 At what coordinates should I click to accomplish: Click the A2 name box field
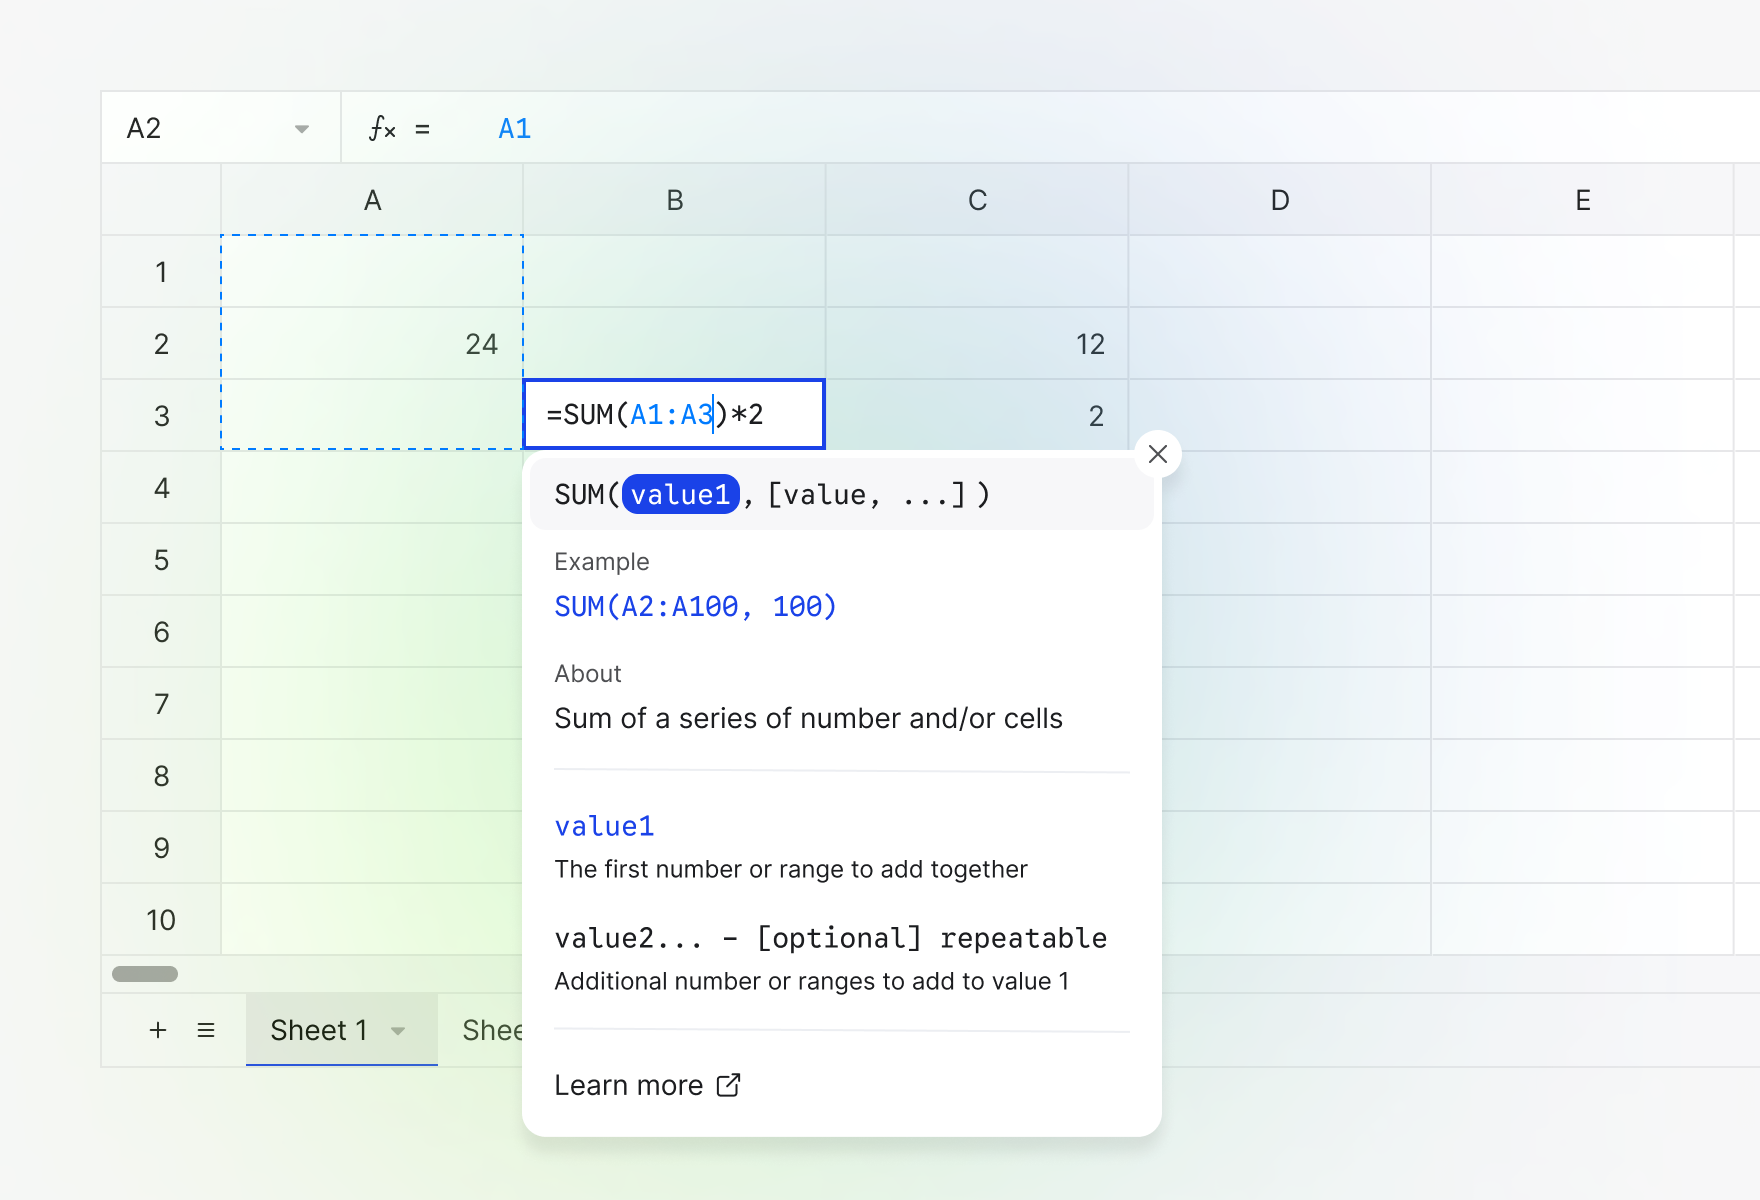221,128
